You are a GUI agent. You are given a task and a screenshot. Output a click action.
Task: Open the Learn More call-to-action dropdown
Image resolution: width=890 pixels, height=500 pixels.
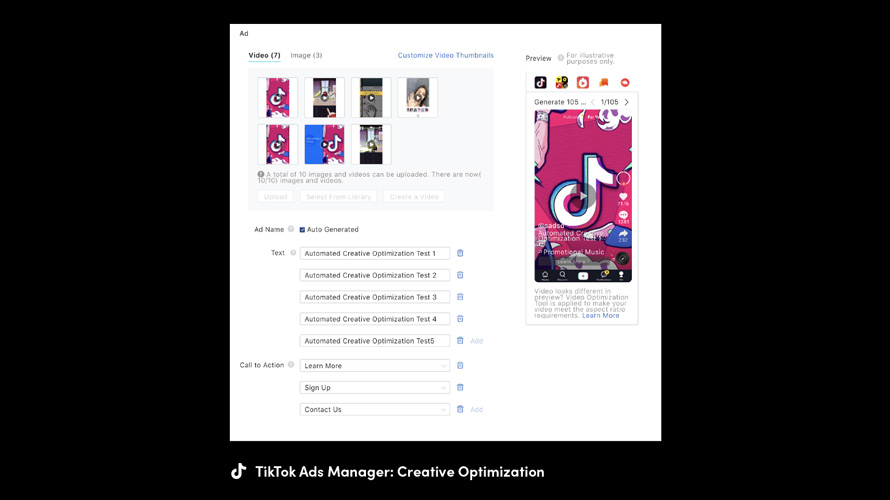pyautogui.click(x=375, y=365)
